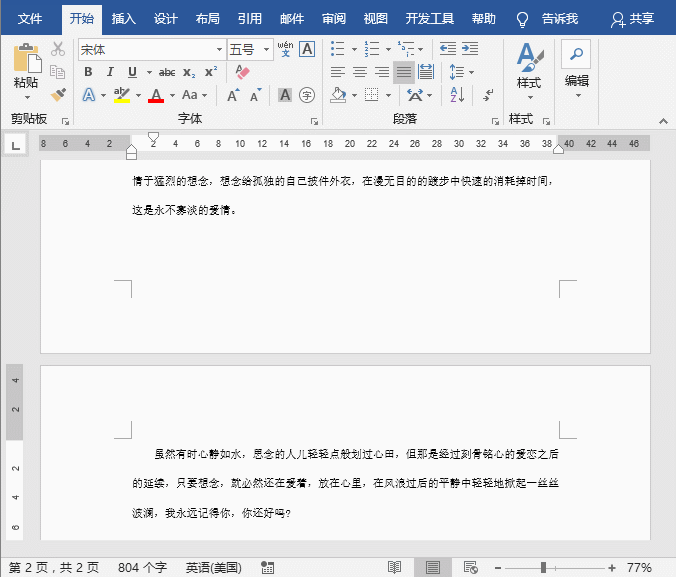Click the character border A icon
The height and width of the screenshot is (577, 676).
(307, 49)
